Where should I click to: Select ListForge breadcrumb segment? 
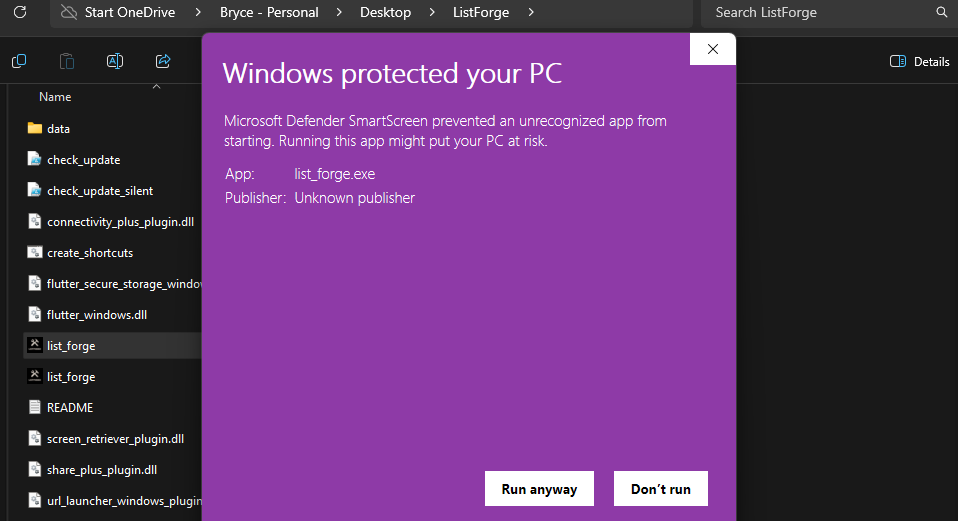pos(481,12)
